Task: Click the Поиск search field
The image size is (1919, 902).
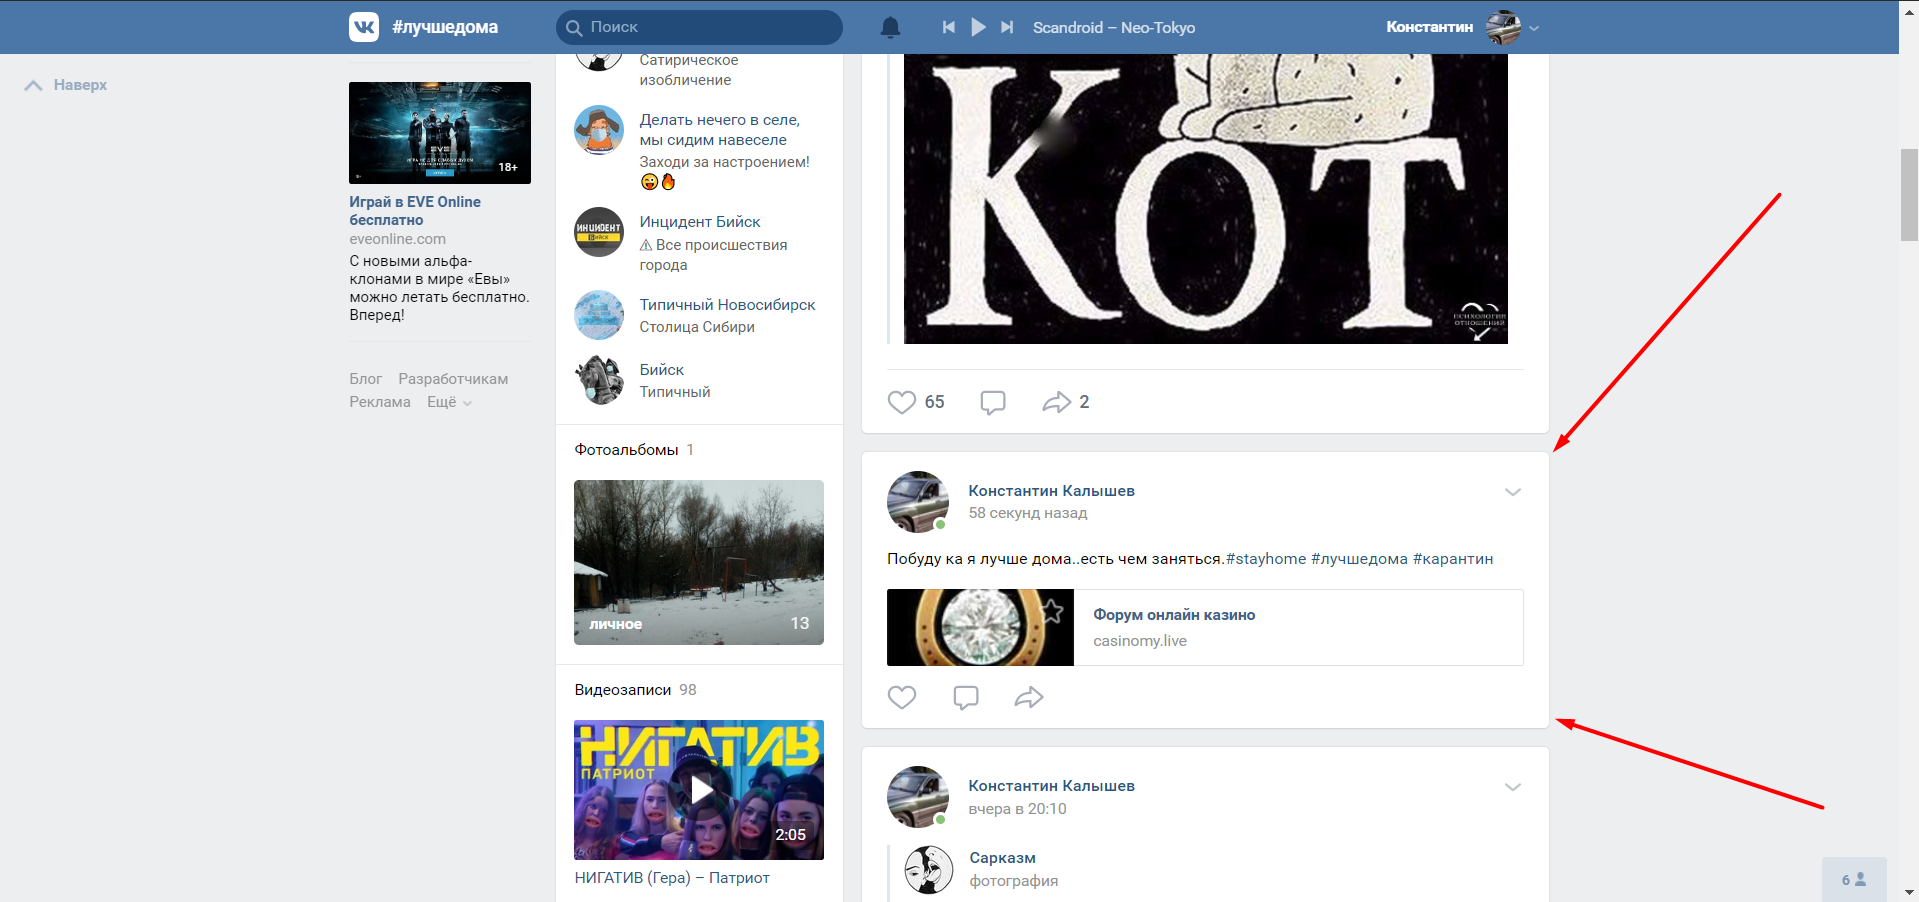Action: [700, 28]
